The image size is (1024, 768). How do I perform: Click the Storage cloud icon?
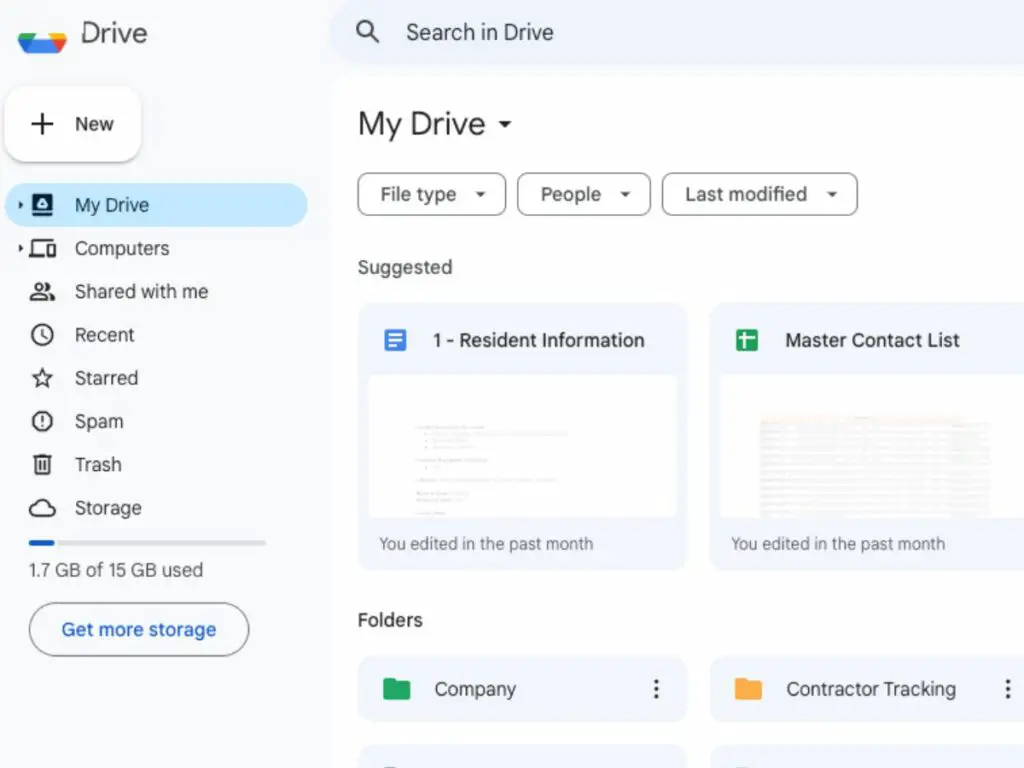pos(42,508)
